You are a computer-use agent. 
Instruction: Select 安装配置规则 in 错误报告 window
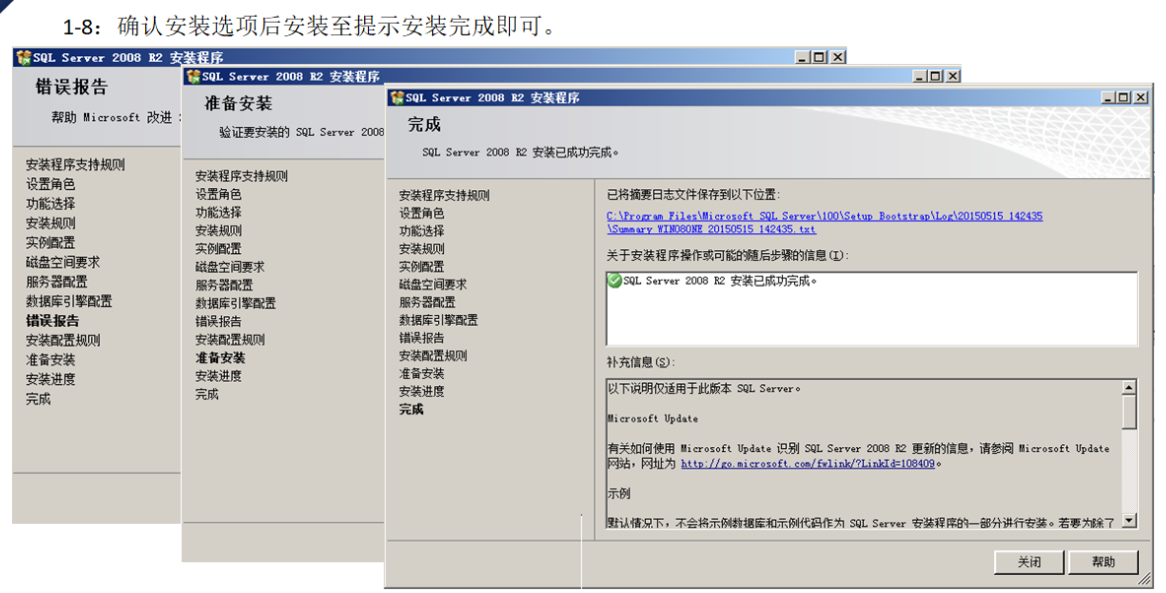click(x=62, y=341)
